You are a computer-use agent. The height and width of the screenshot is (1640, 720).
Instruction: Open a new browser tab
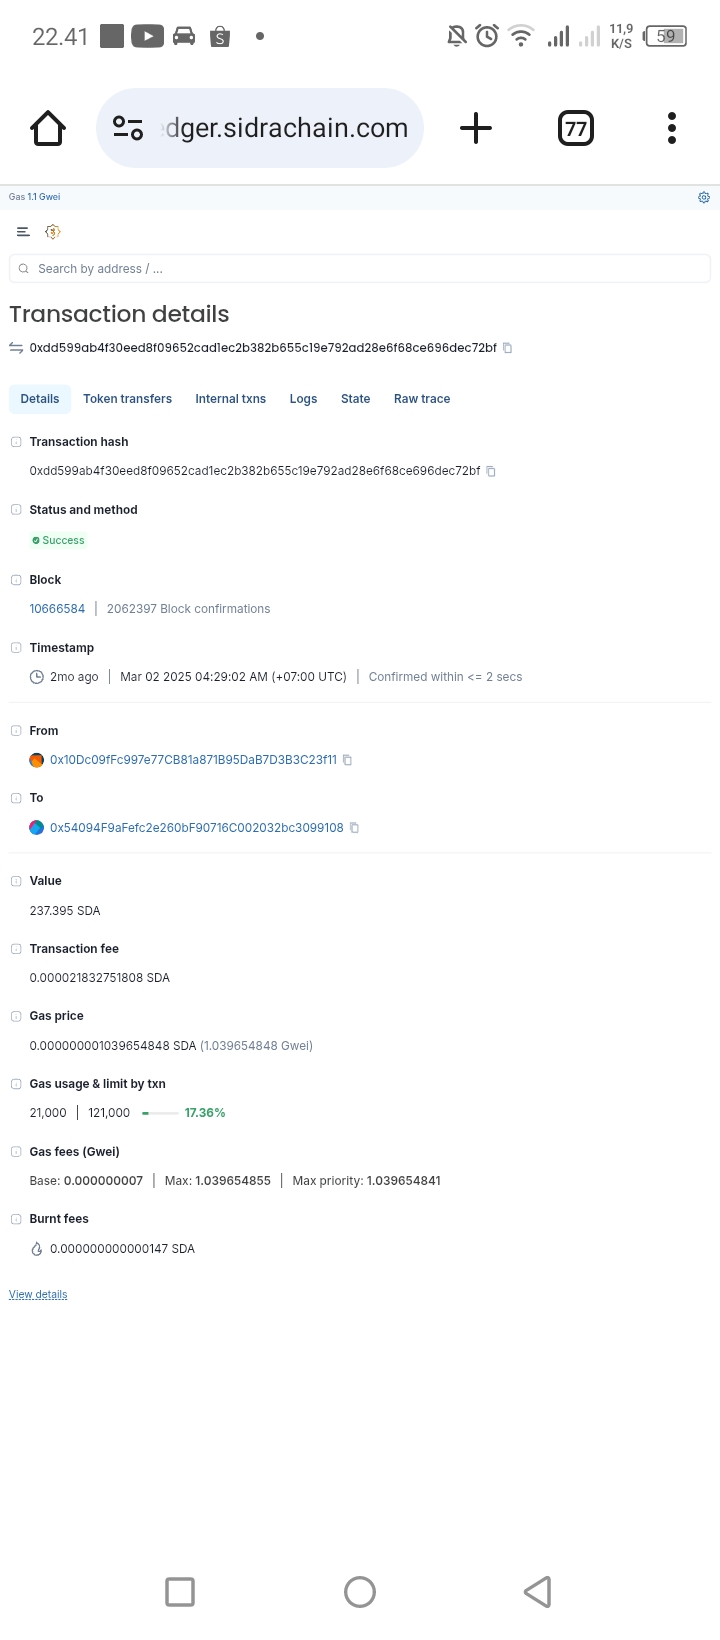click(x=476, y=128)
